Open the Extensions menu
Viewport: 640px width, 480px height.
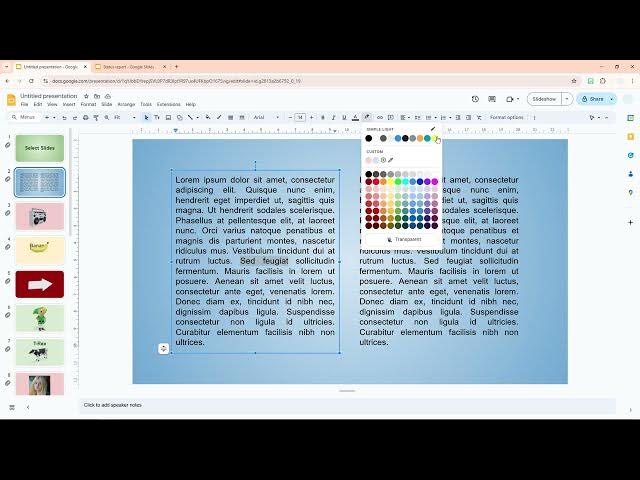tap(169, 104)
